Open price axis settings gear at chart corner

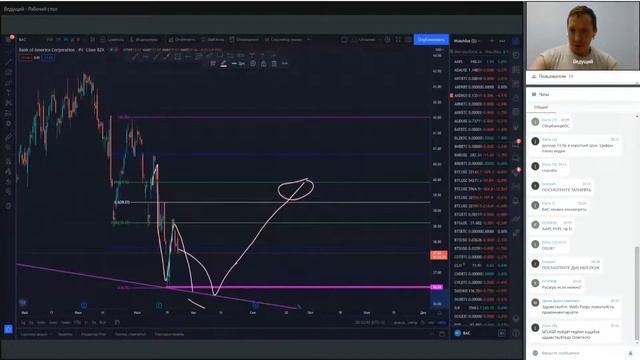click(x=440, y=313)
